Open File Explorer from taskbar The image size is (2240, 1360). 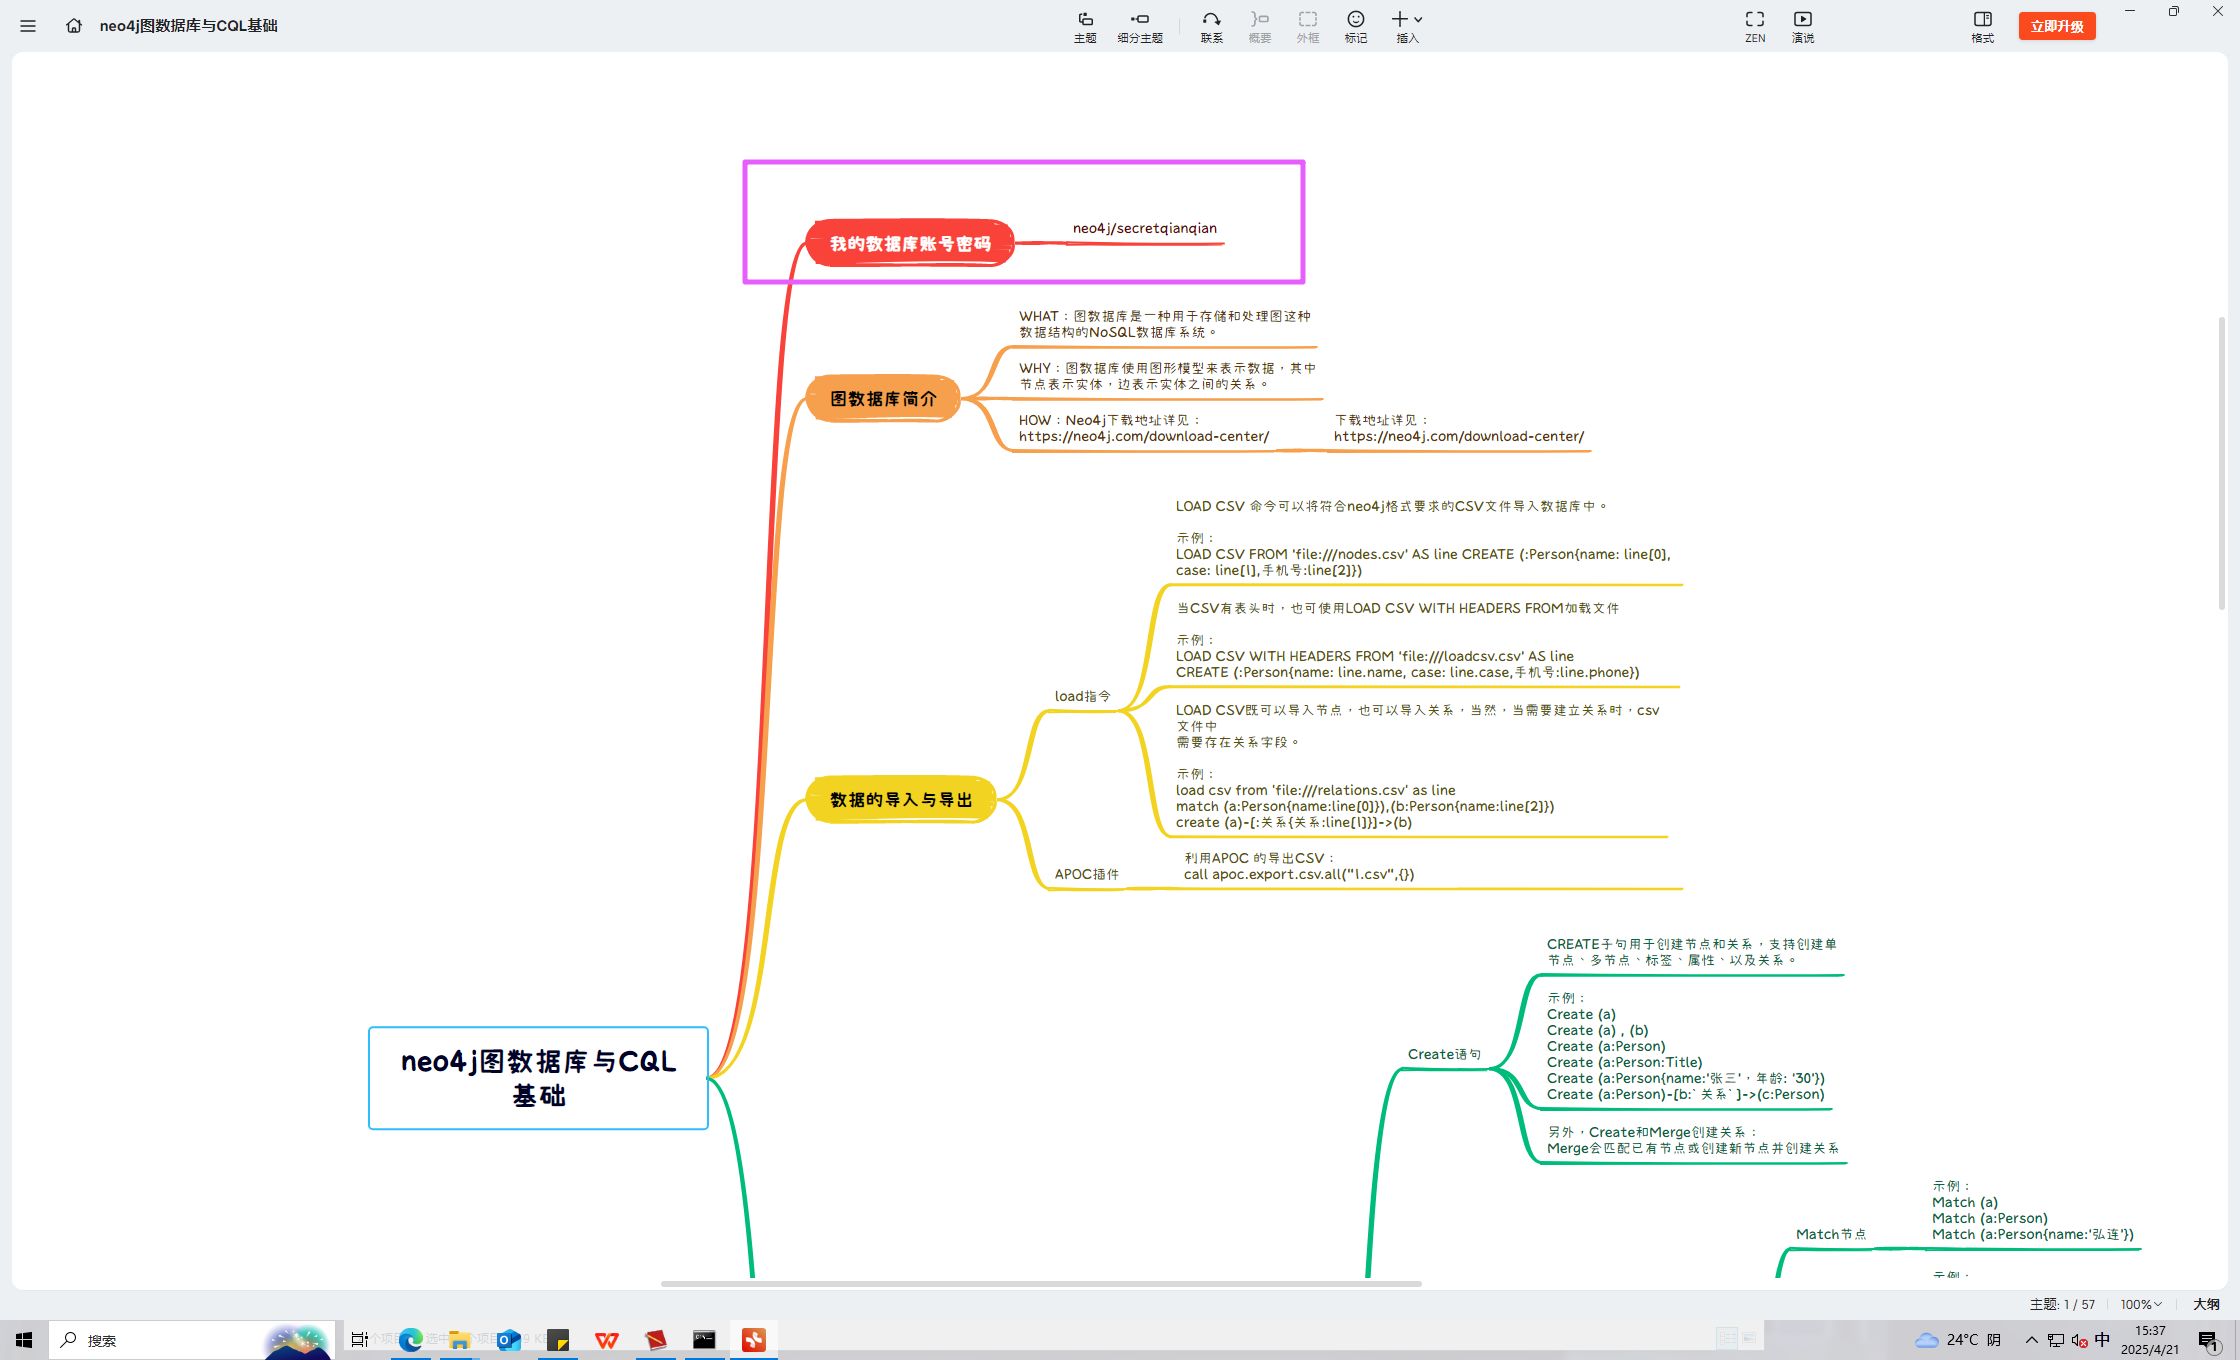point(459,1340)
